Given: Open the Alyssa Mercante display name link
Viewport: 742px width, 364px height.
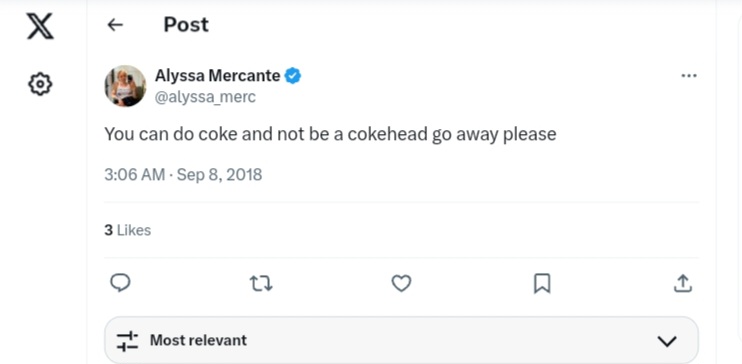Looking at the screenshot, I should 218,76.
